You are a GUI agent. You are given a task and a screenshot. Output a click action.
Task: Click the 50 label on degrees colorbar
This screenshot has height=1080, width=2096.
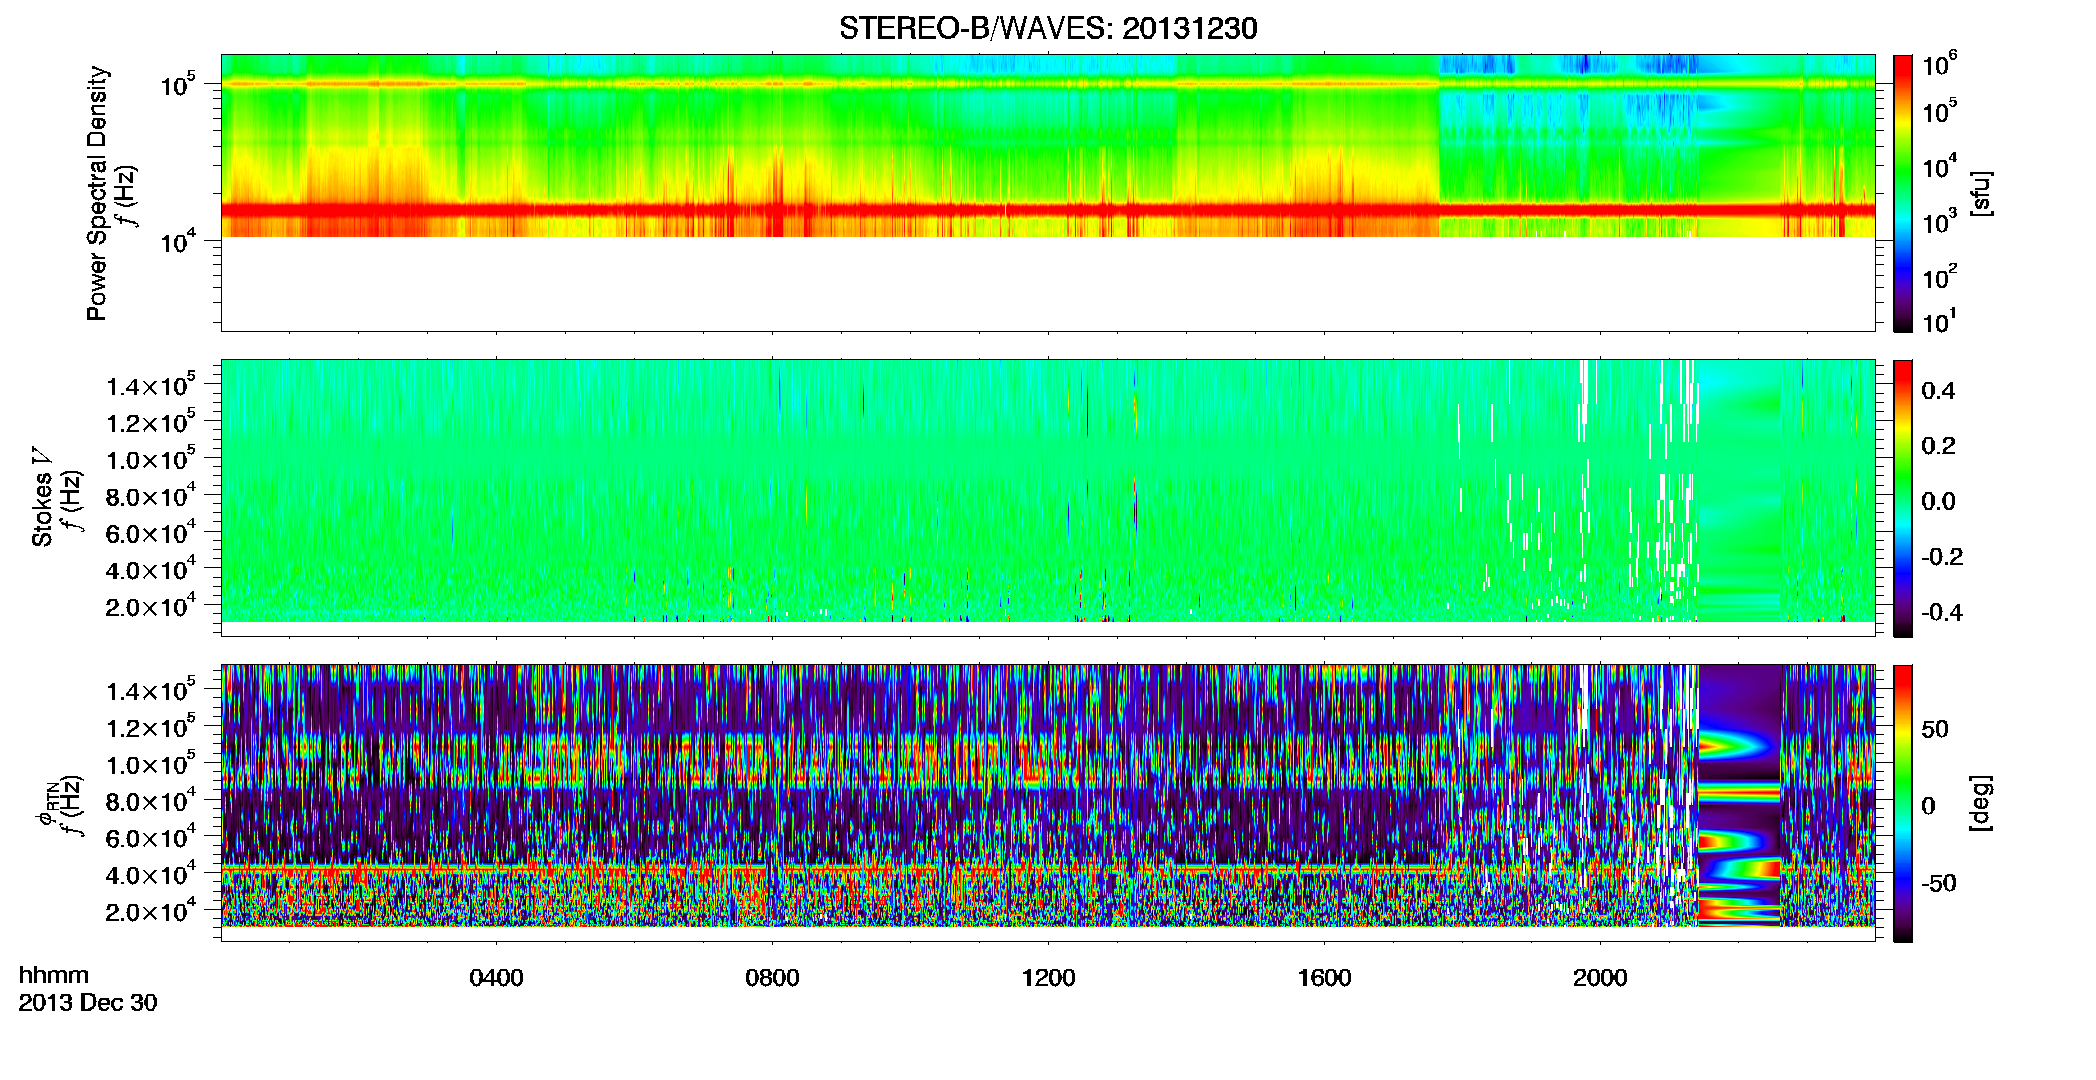(x=1935, y=729)
